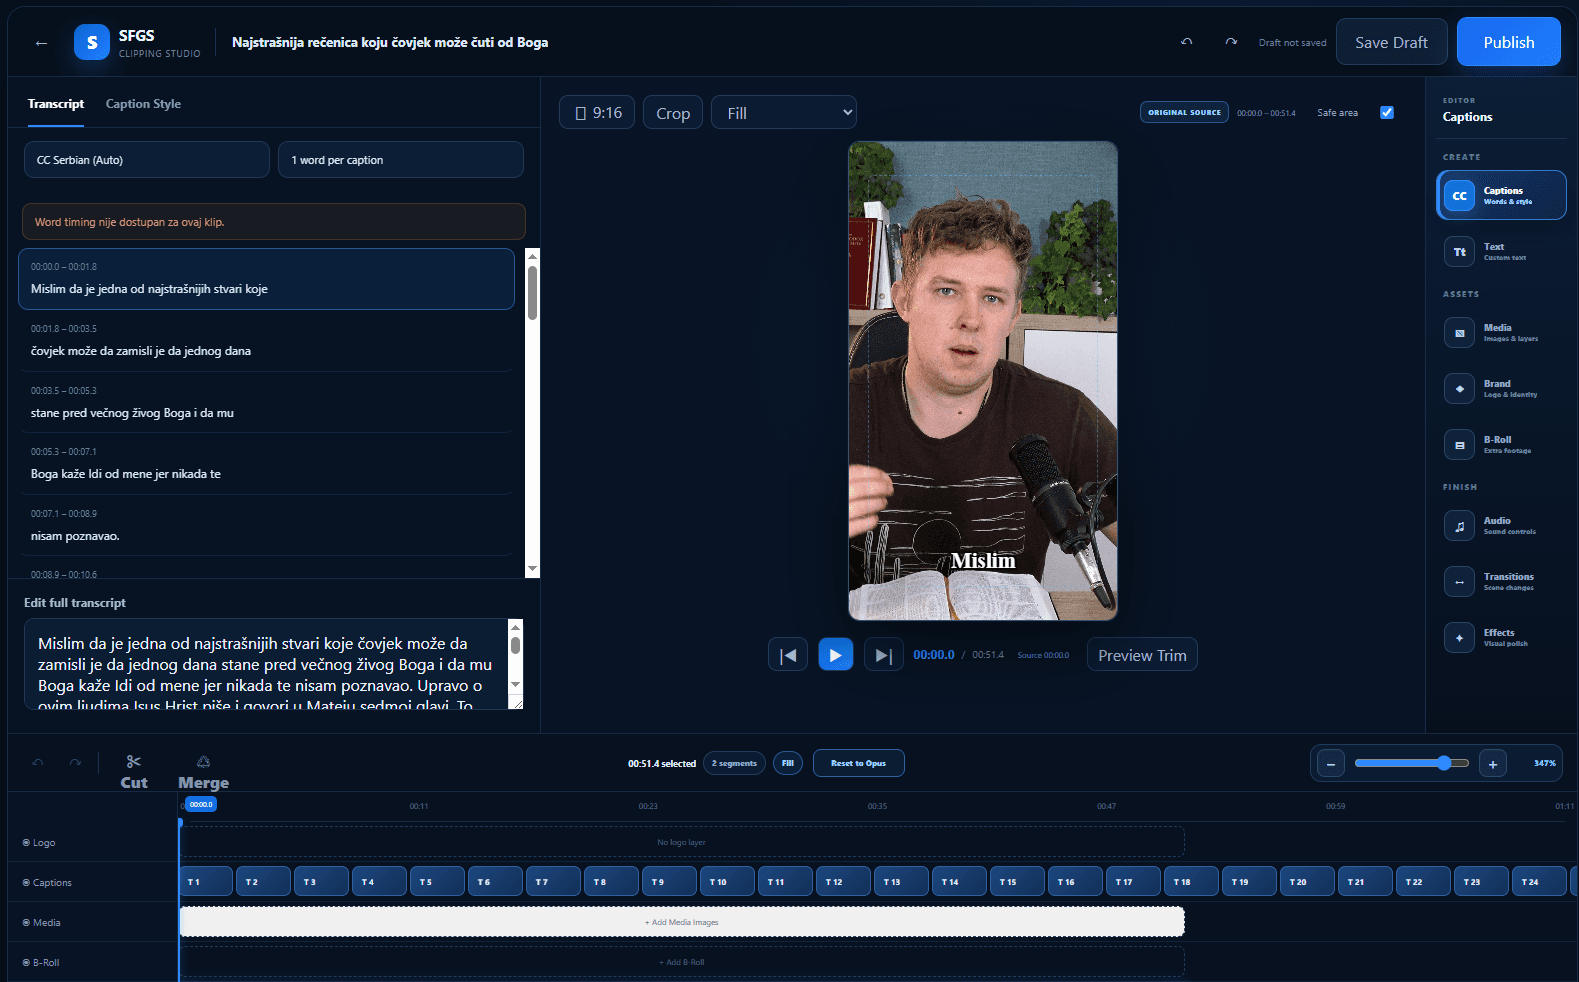Viewport: 1579px width, 982px height.
Task: Toggle Logo track visibility
Action: point(26,842)
